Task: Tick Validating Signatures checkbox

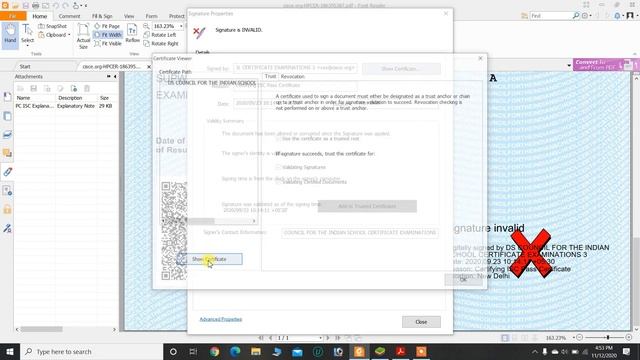Action: pos(278,167)
